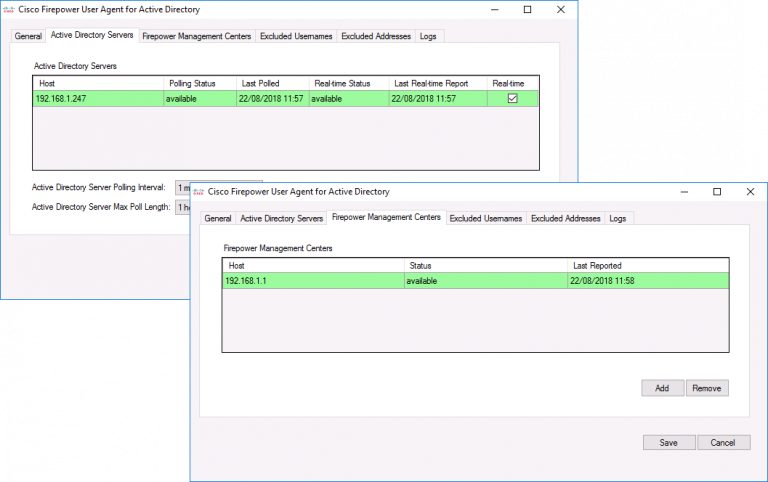The width and height of the screenshot is (768, 482).
Task: Click the Remove button
Action: pyautogui.click(x=707, y=388)
